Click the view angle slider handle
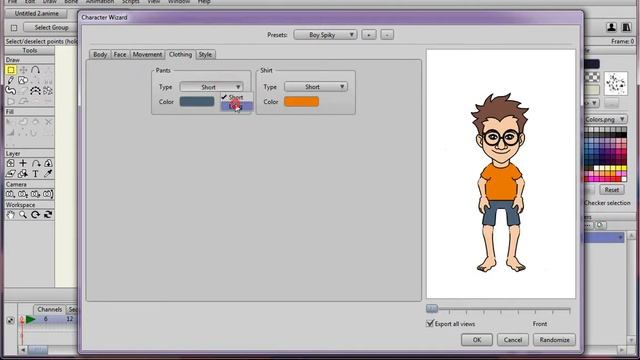 [x=432, y=309]
